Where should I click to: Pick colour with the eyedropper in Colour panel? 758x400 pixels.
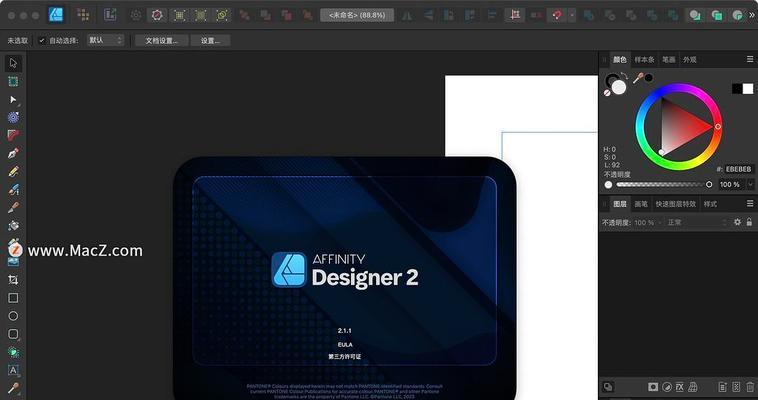[639, 78]
